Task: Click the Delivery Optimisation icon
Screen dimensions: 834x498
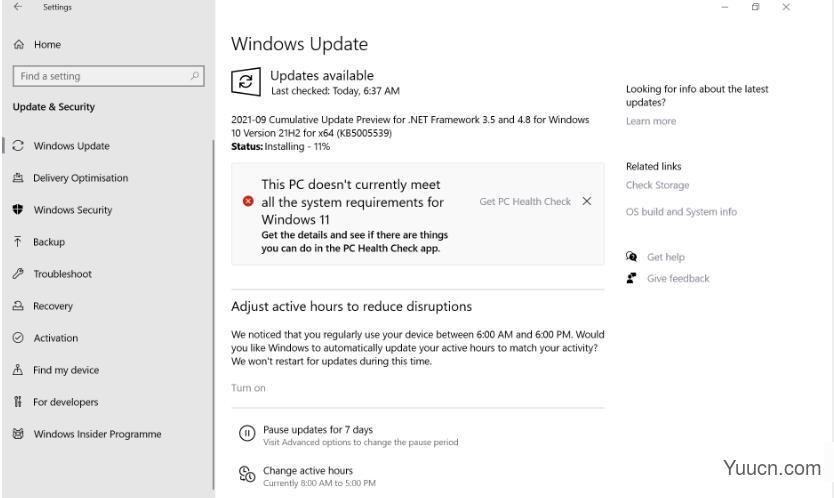Action: tap(18, 178)
